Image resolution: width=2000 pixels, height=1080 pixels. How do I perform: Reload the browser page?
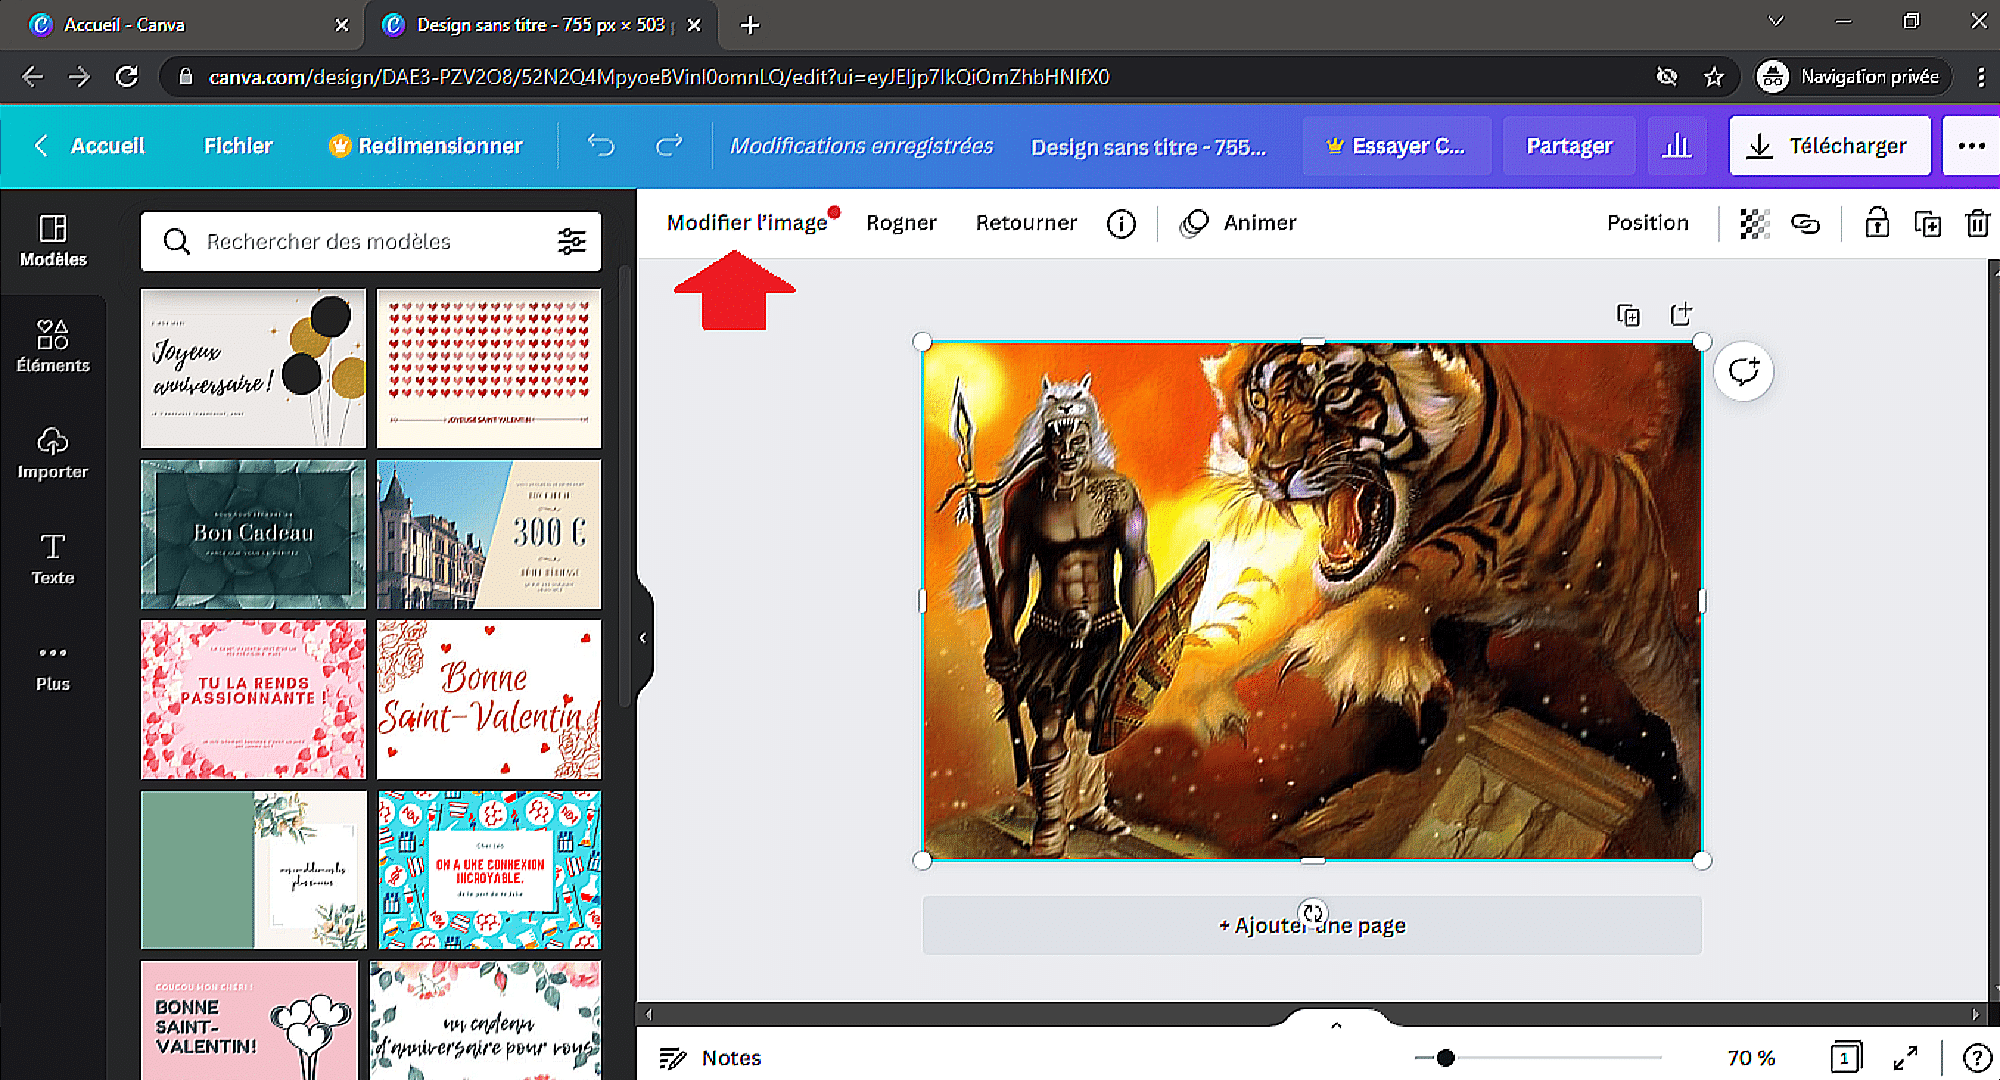coord(127,77)
